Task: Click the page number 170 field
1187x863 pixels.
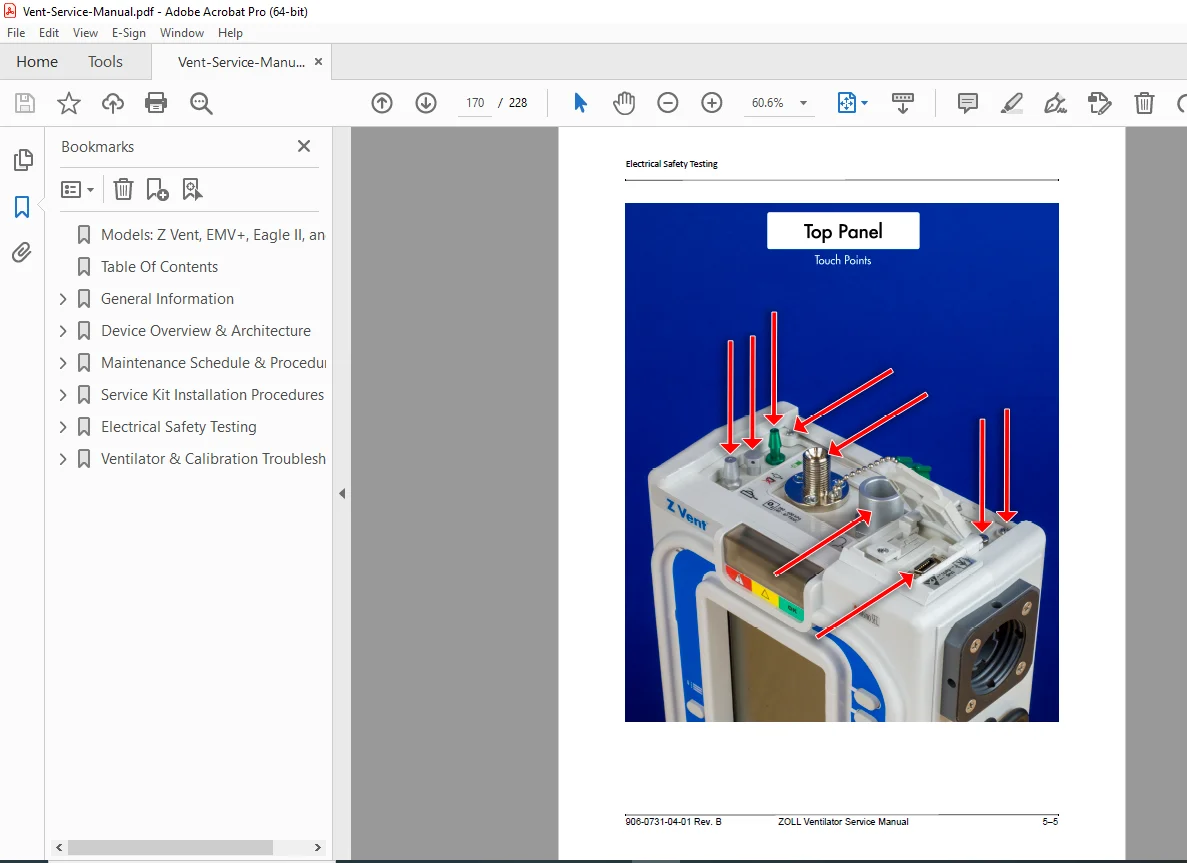Action: 475,103
